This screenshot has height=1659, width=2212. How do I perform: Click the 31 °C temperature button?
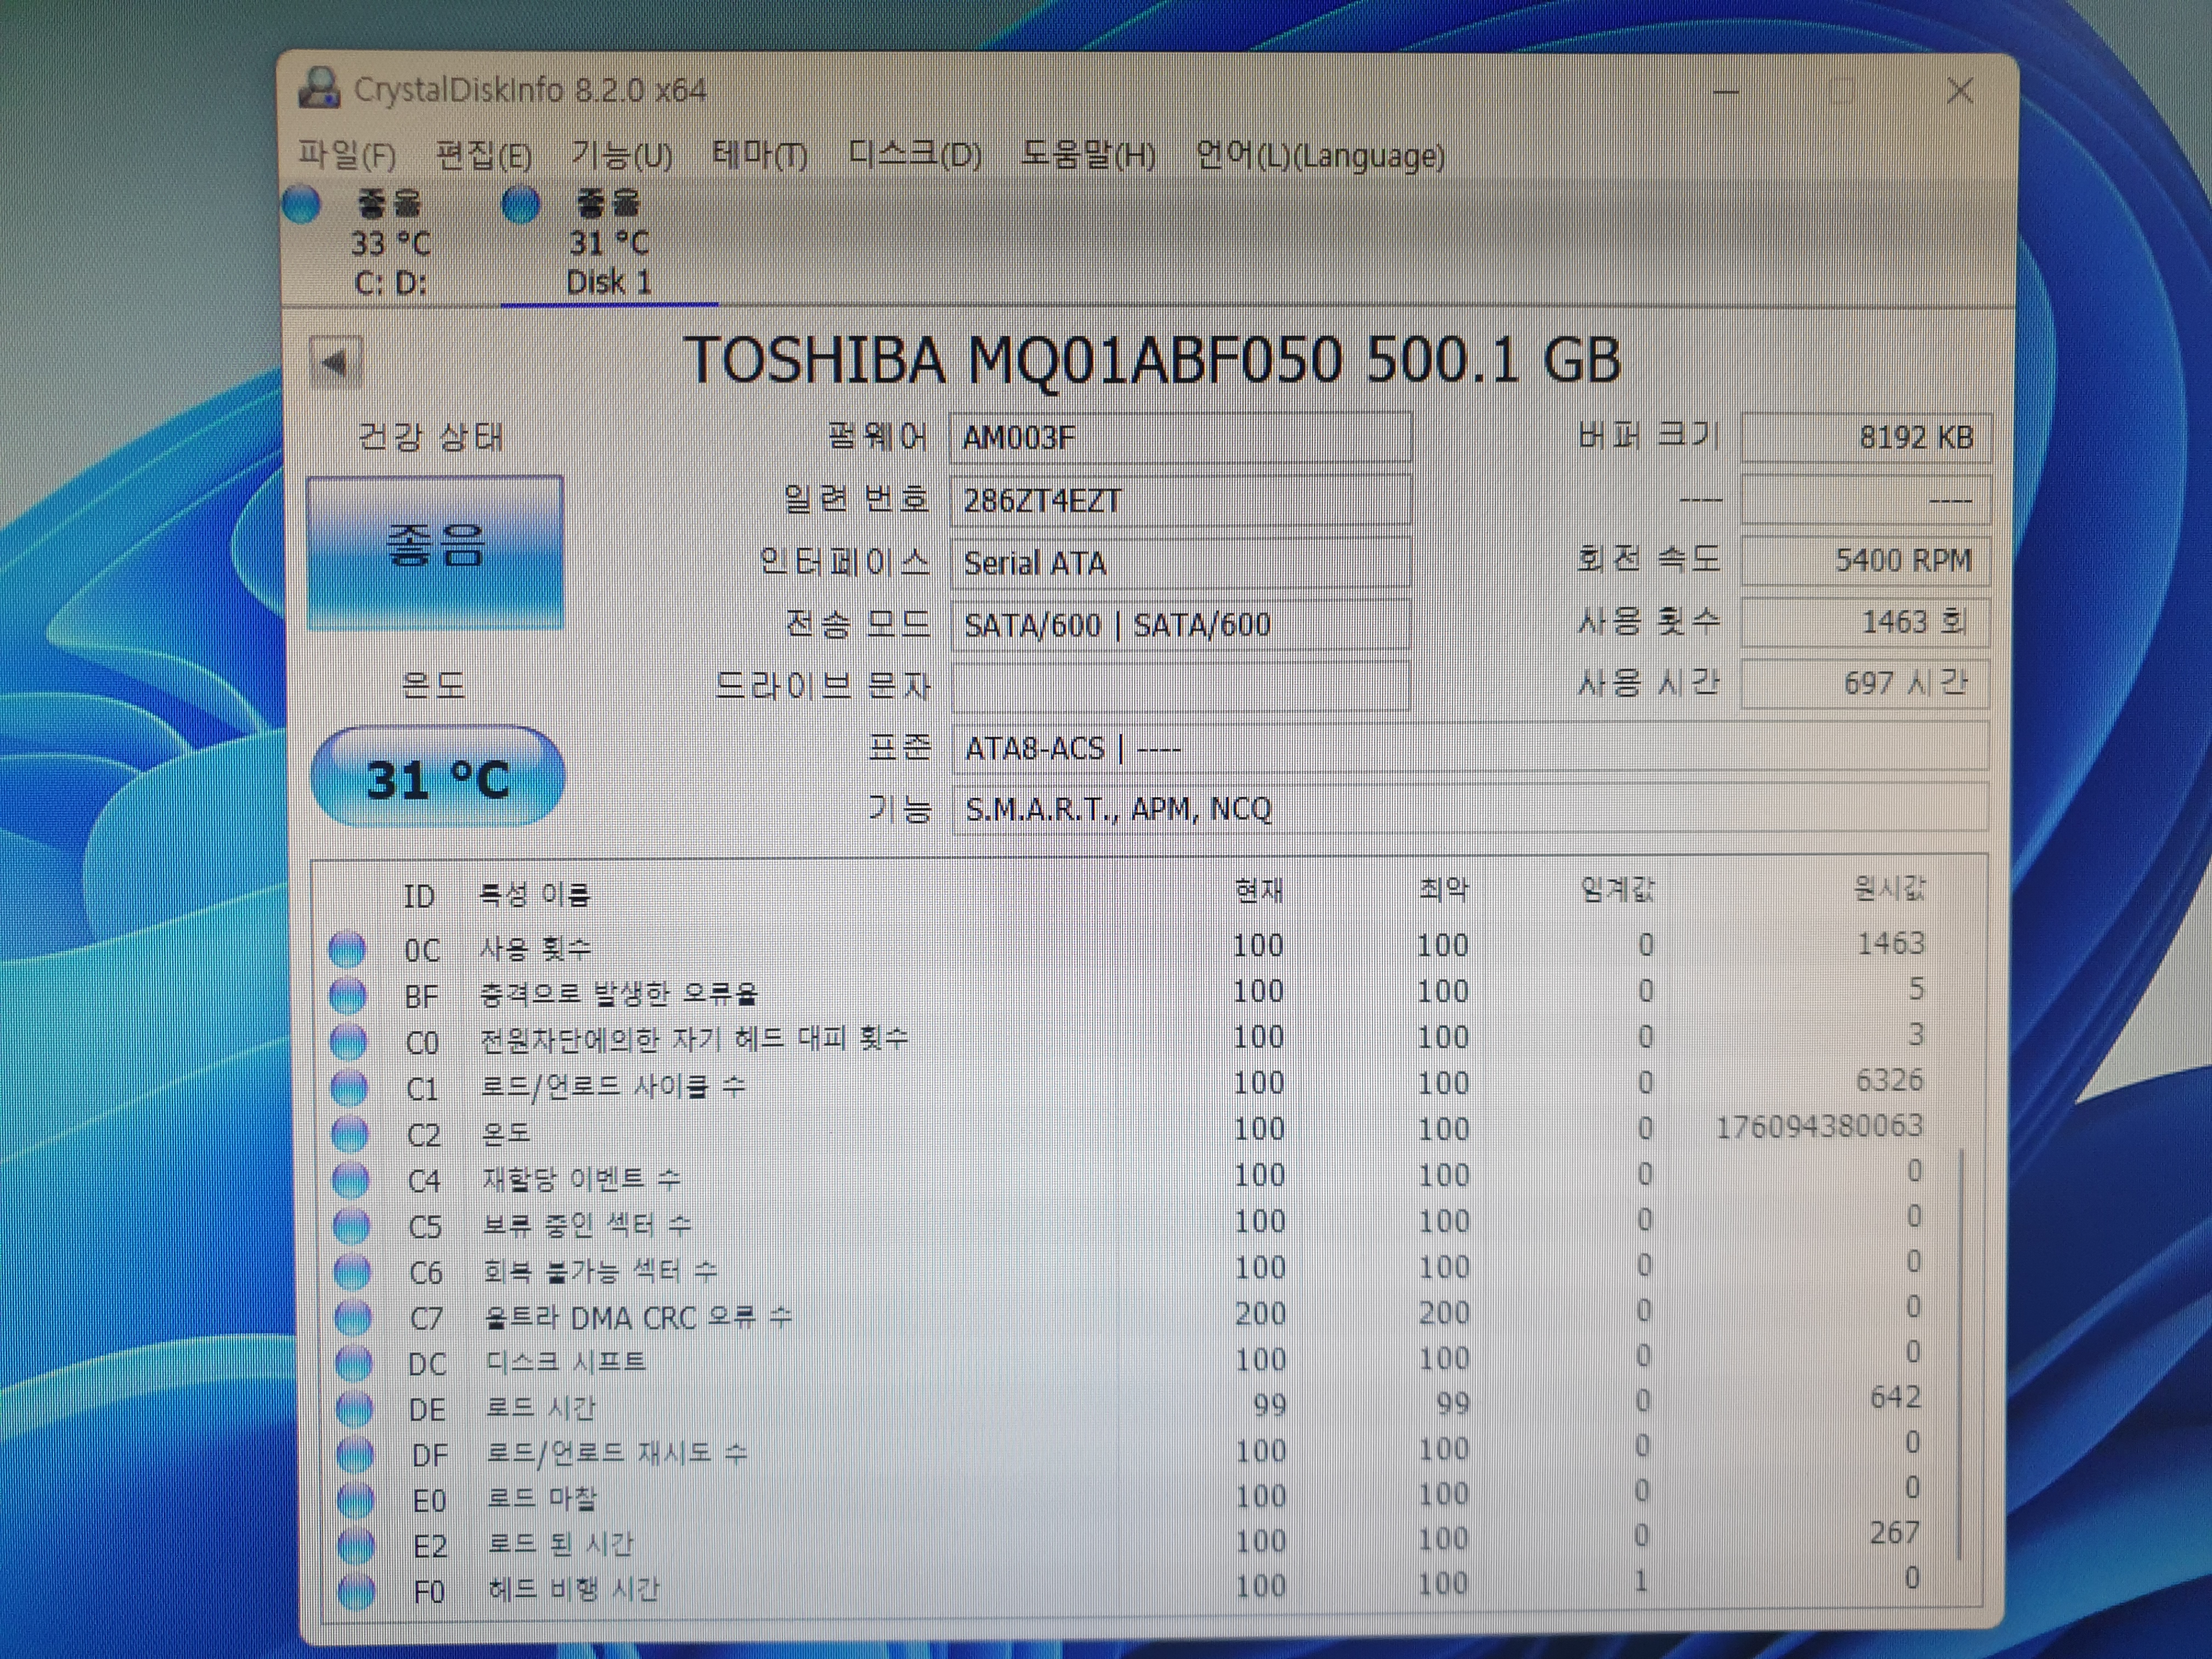[438, 777]
